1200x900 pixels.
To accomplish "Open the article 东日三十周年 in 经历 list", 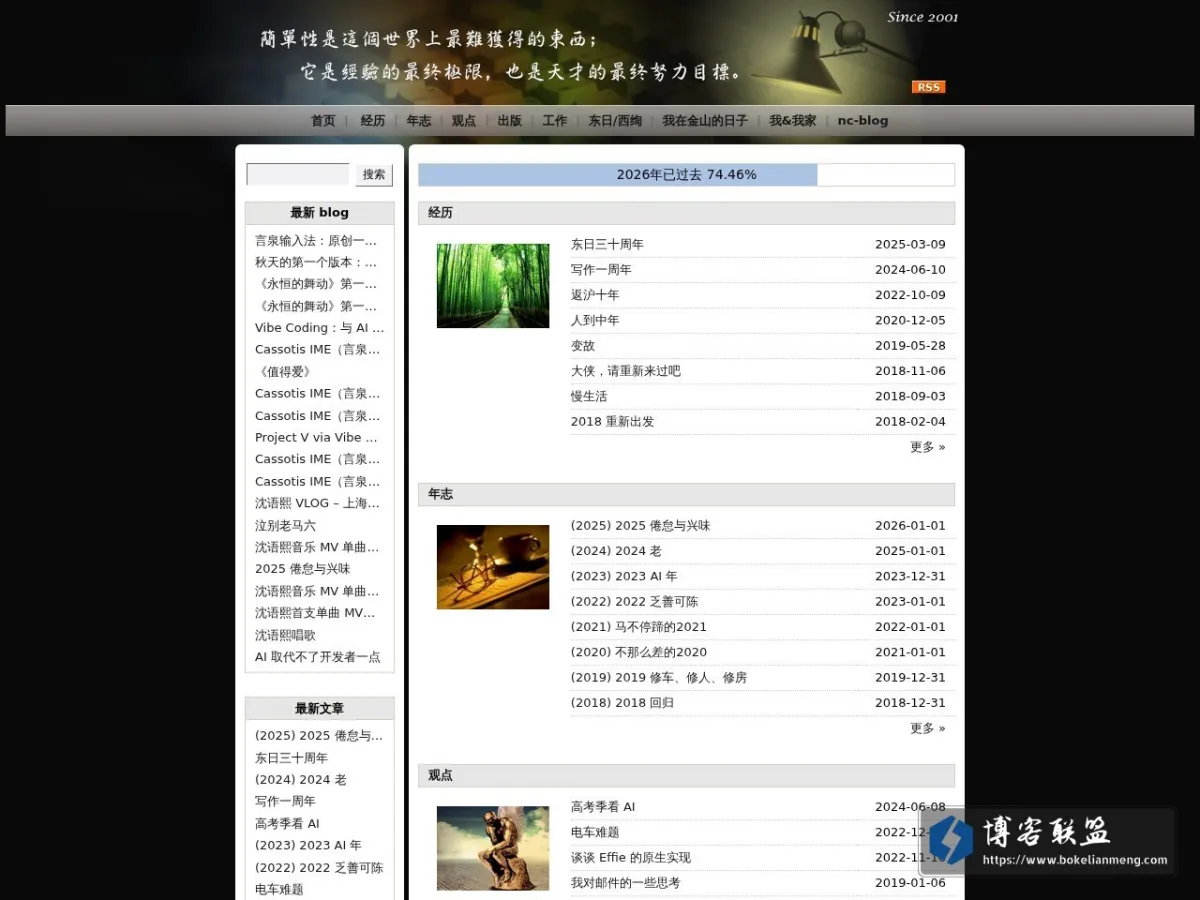I will (x=607, y=244).
